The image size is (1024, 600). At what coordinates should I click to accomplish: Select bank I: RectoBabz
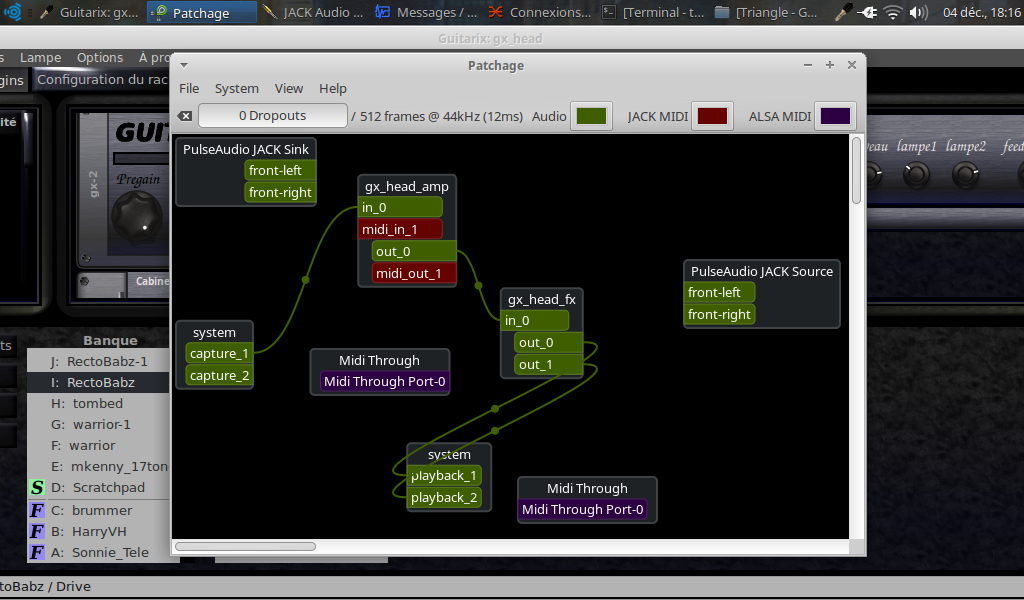99,383
